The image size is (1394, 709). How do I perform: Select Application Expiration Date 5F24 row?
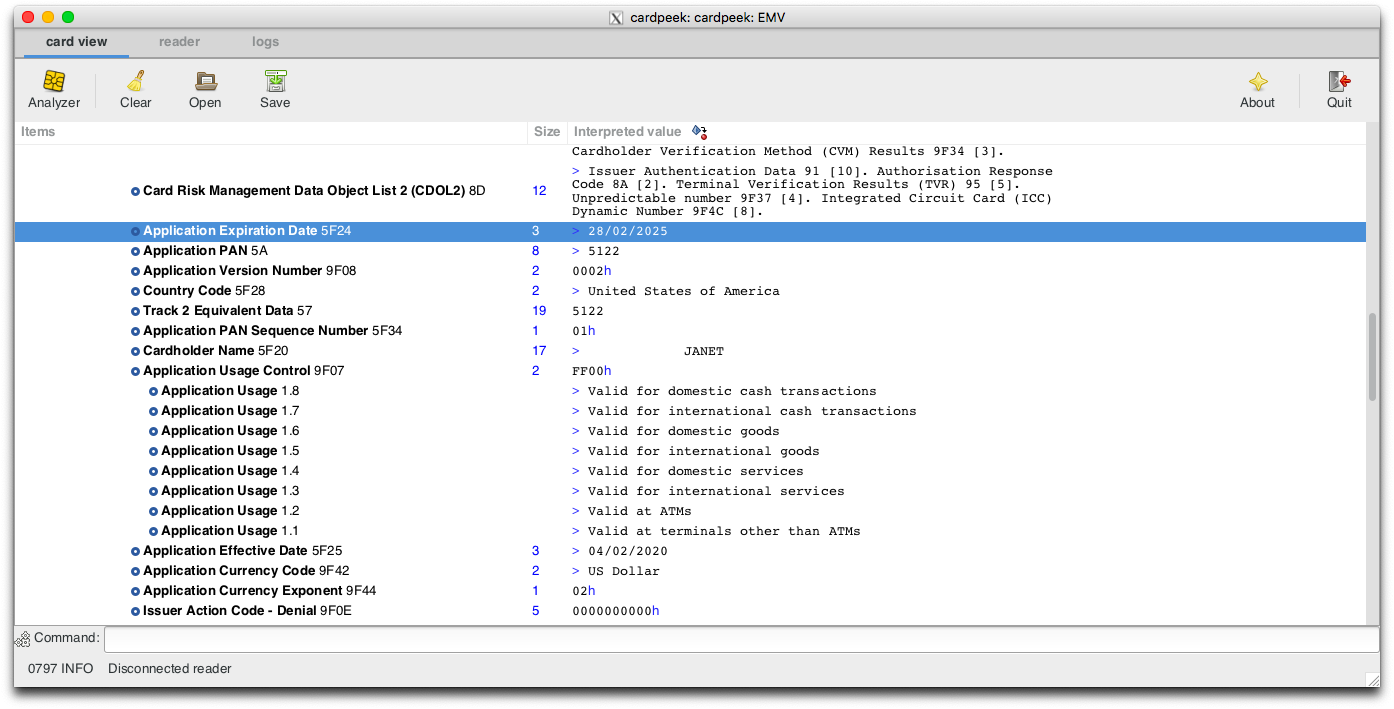coord(690,231)
